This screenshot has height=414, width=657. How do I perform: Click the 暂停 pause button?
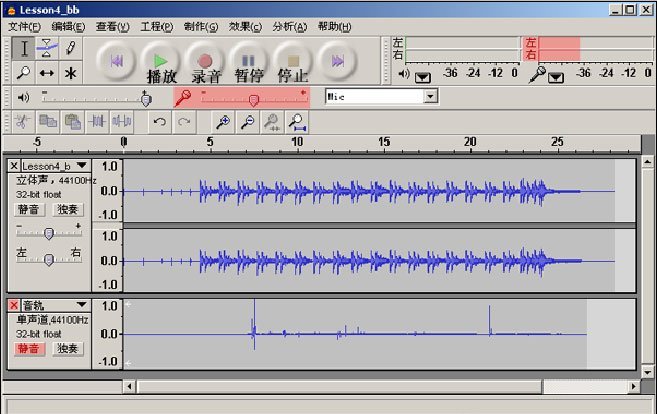[249, 62]
